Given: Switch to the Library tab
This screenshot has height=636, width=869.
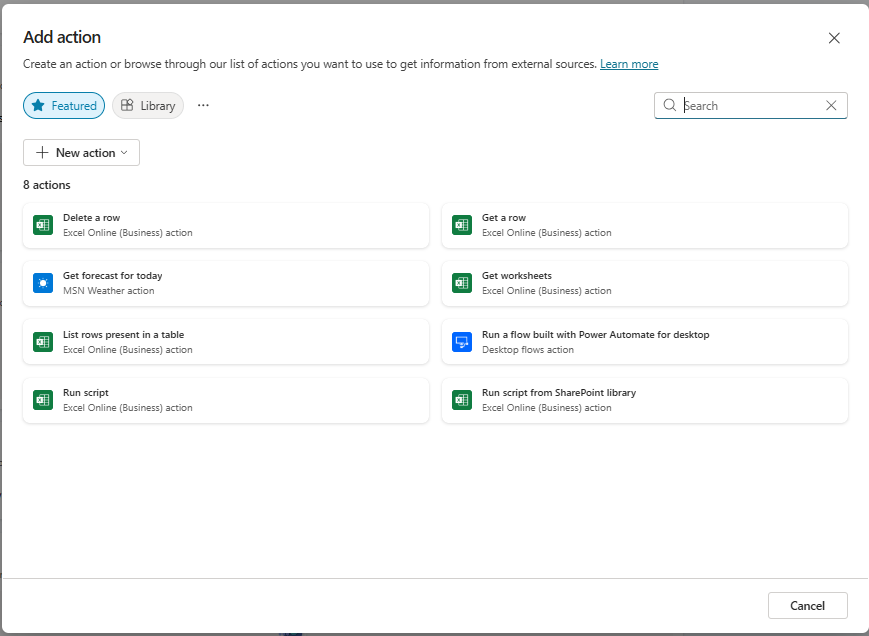Looking at the screenshot, I should (x=148, y=105).
